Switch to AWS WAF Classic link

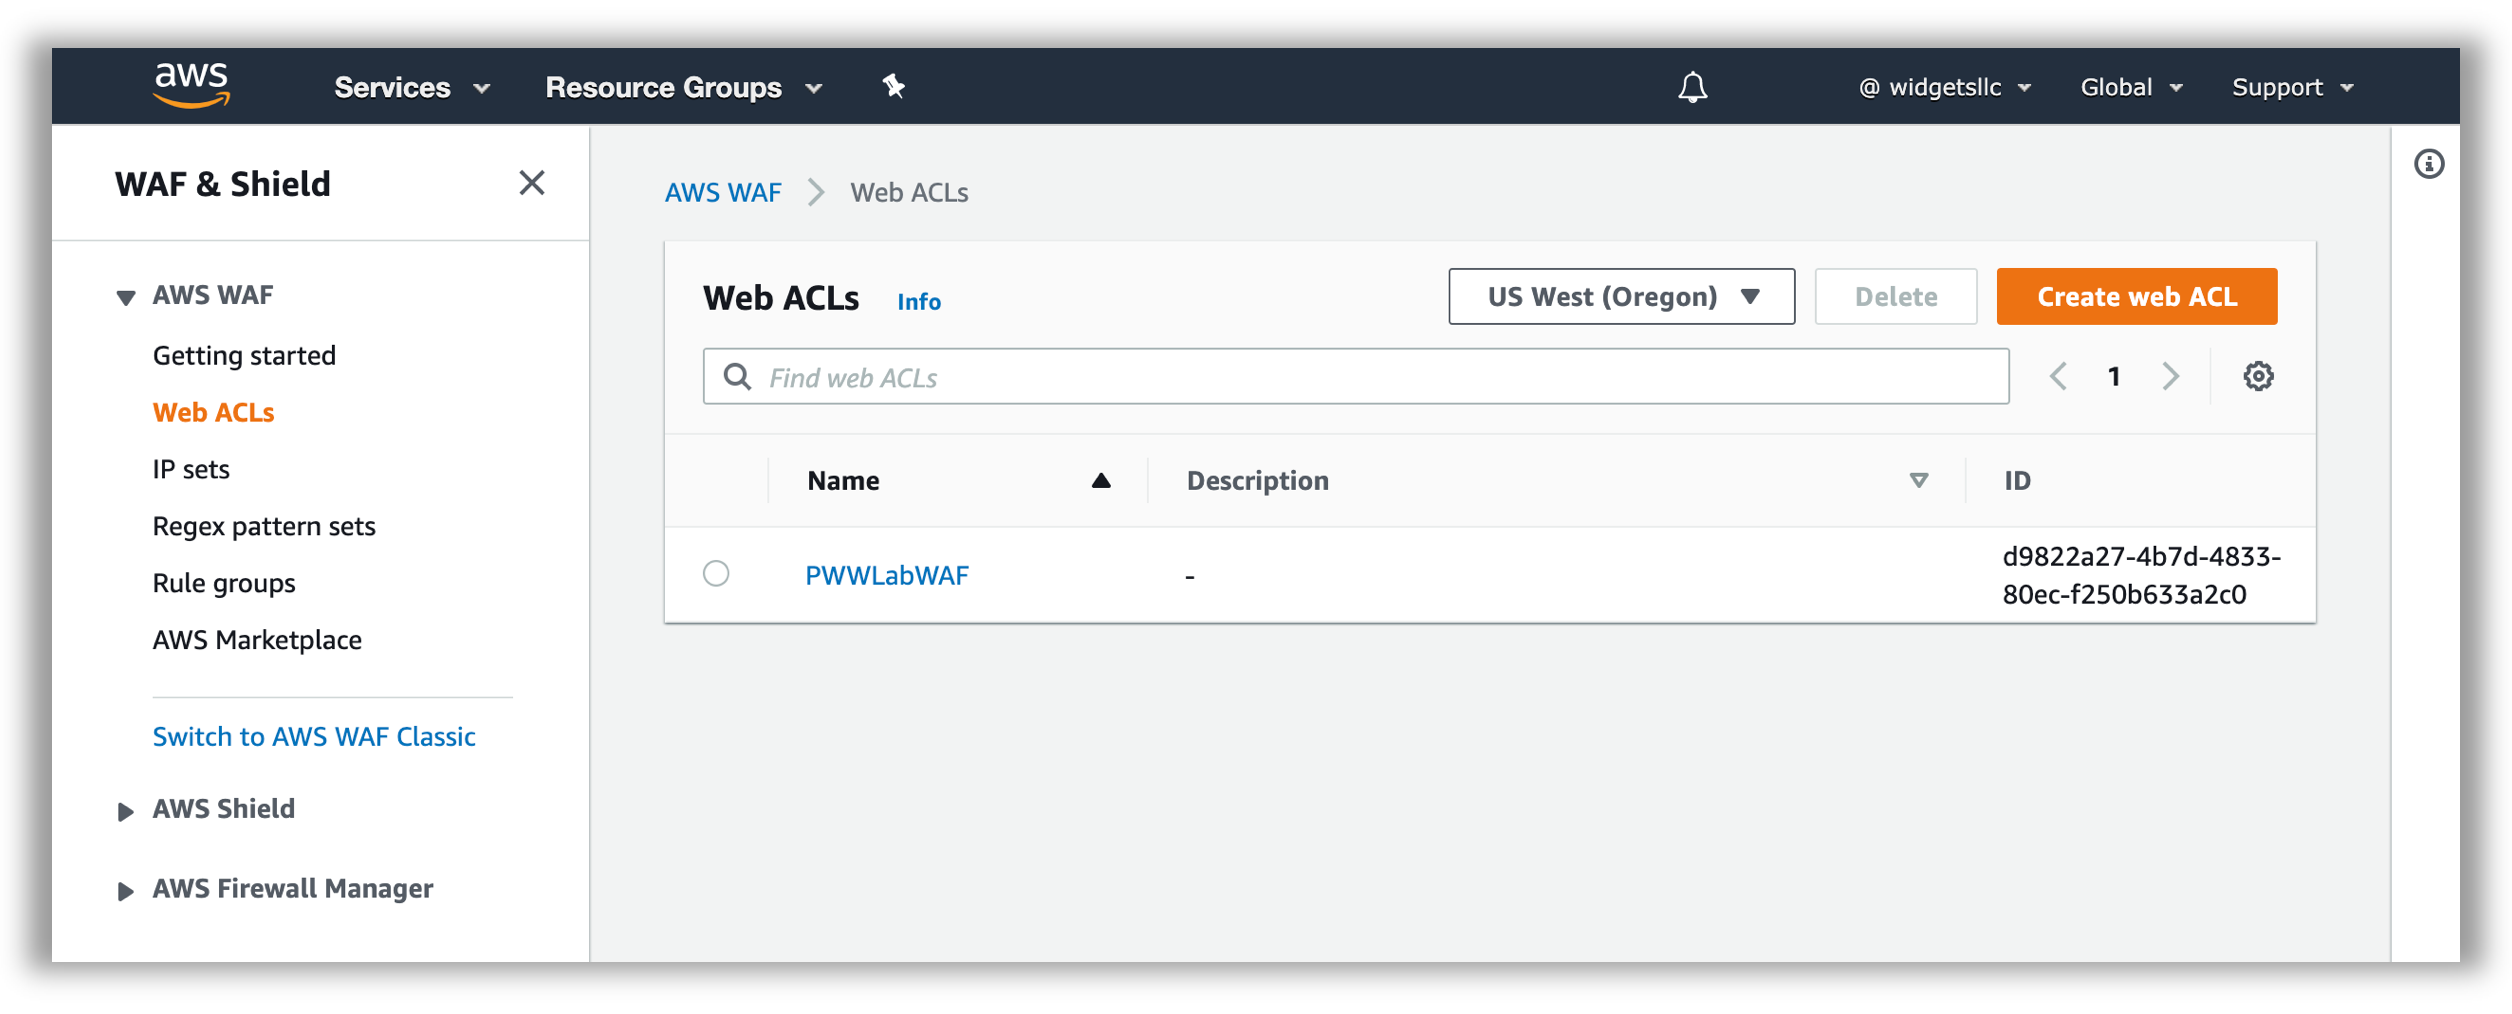coord(314,737)
